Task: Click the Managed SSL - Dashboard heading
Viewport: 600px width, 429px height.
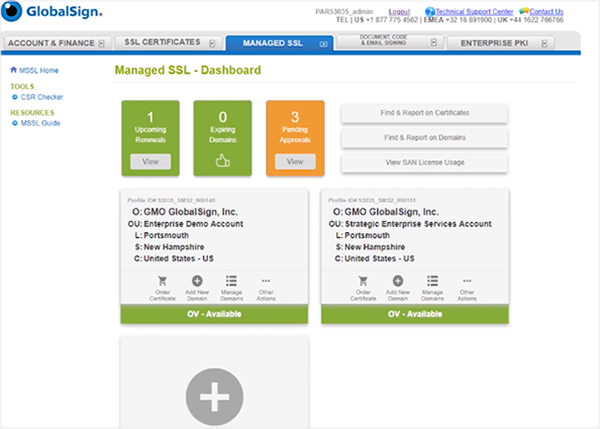Action: (x=188, y=70)
